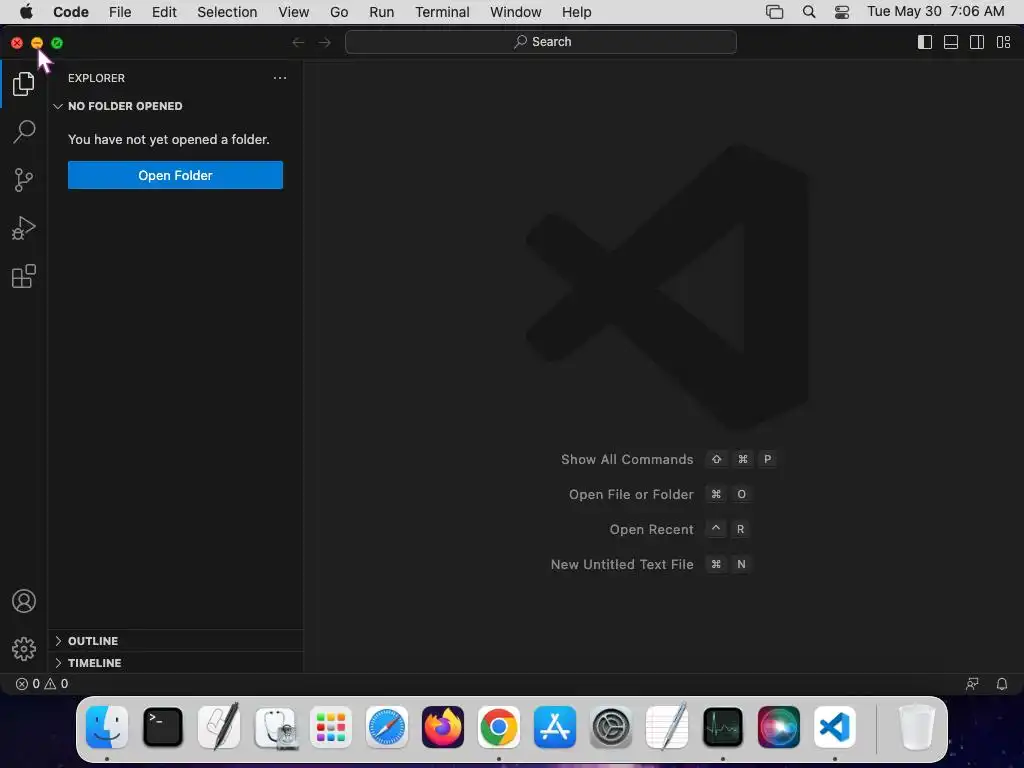Open Google Chrome from the Dock
1024x768 pixels.
click(x=499, y=727)
